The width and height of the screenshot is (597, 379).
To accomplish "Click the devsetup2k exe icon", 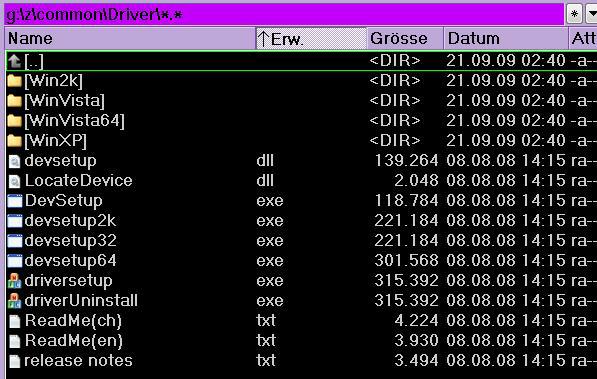I will (x=15, y=221).
